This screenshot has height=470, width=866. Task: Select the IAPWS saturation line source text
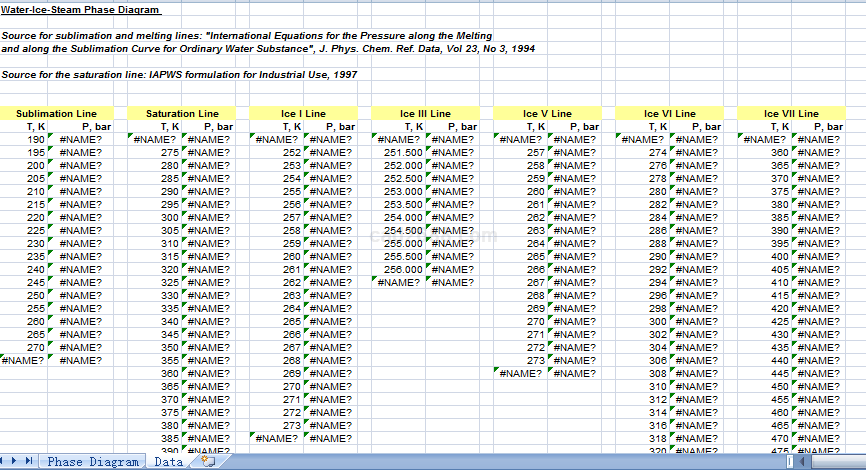point(179,74)
